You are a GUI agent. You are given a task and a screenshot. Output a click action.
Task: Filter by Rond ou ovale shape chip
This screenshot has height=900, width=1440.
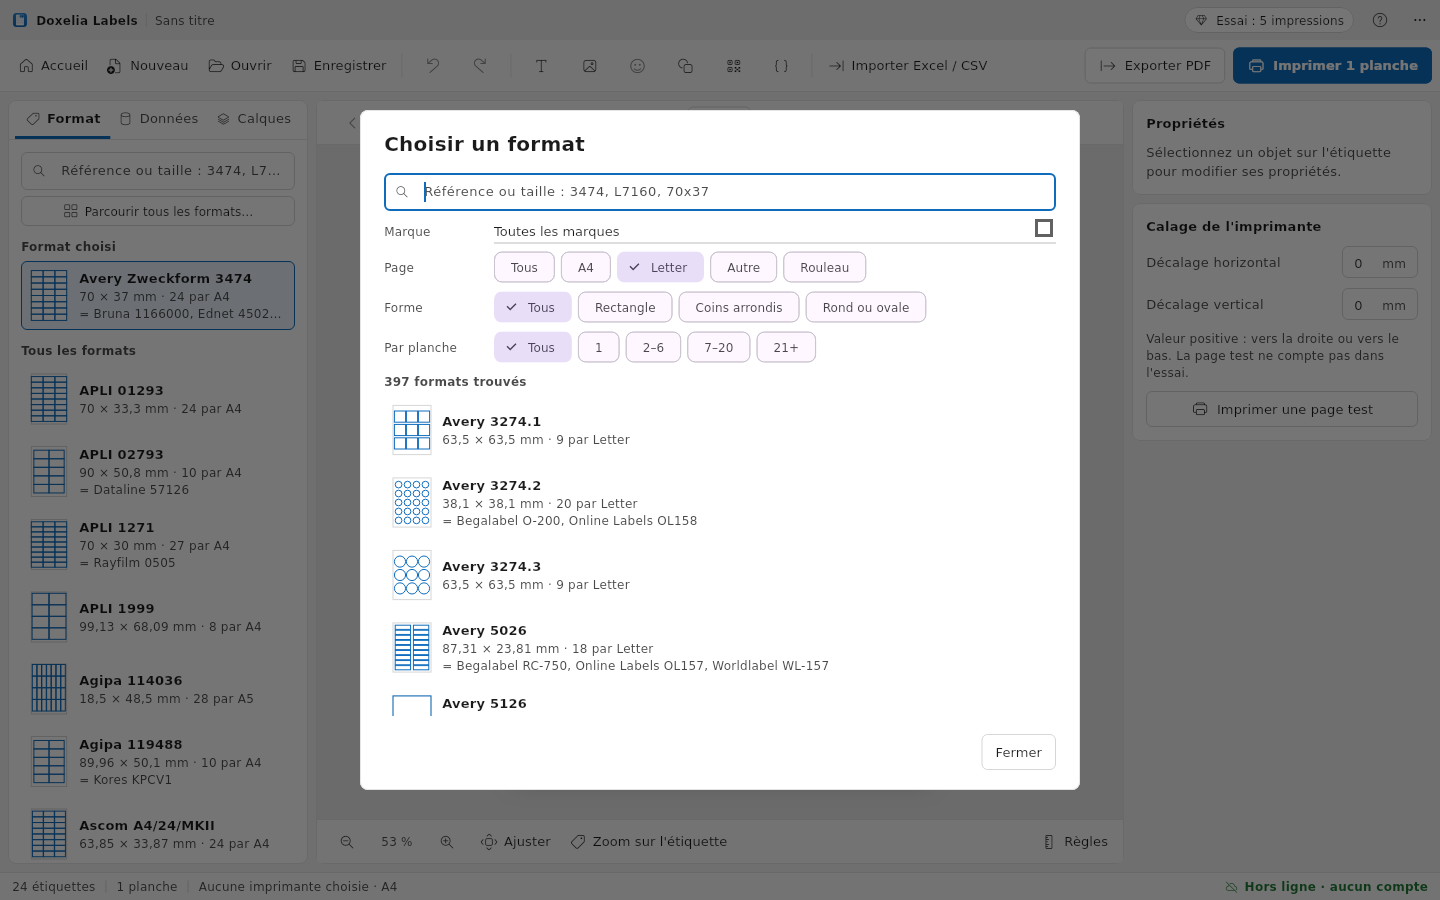[x=866, y=307]
